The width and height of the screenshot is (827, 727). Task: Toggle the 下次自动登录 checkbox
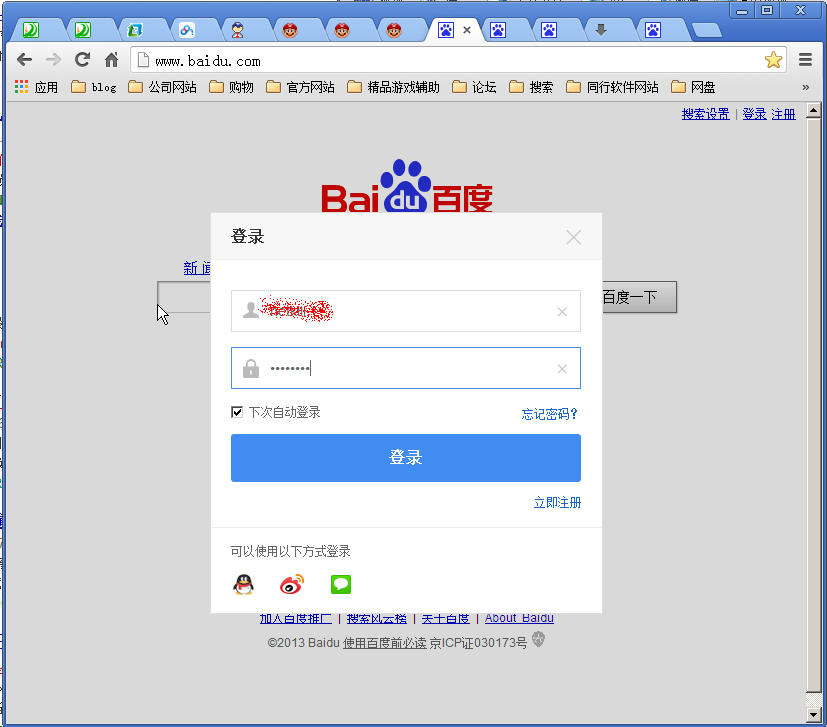(237, 412)
